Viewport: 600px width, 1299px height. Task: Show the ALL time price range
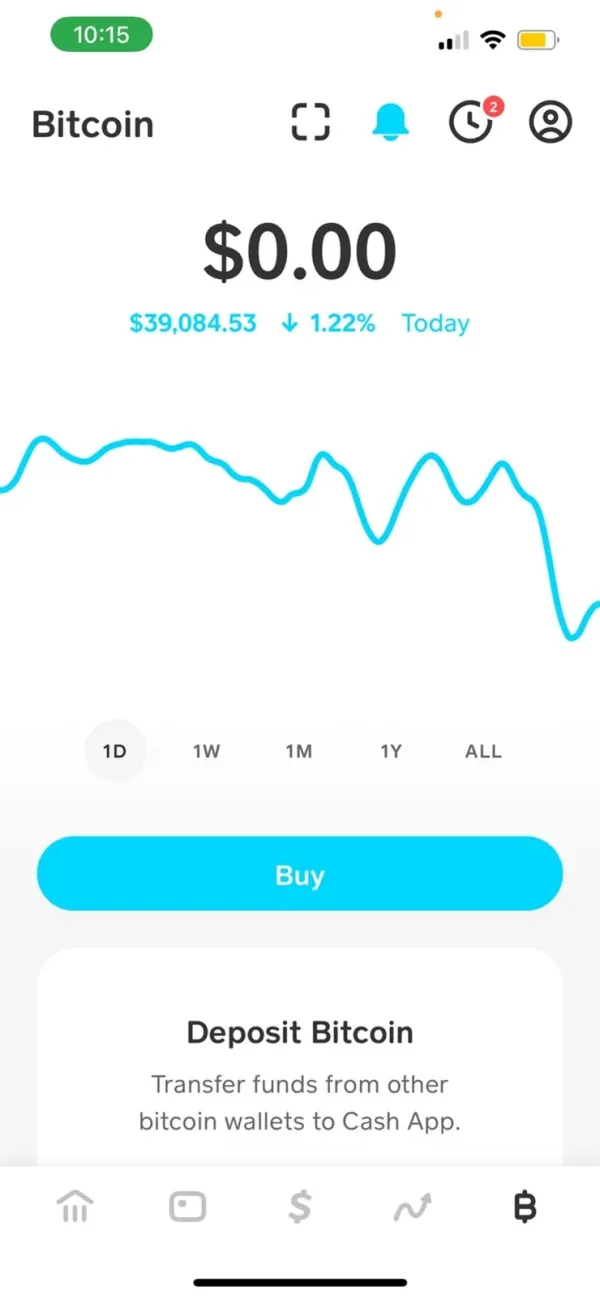tap(483, 751)
